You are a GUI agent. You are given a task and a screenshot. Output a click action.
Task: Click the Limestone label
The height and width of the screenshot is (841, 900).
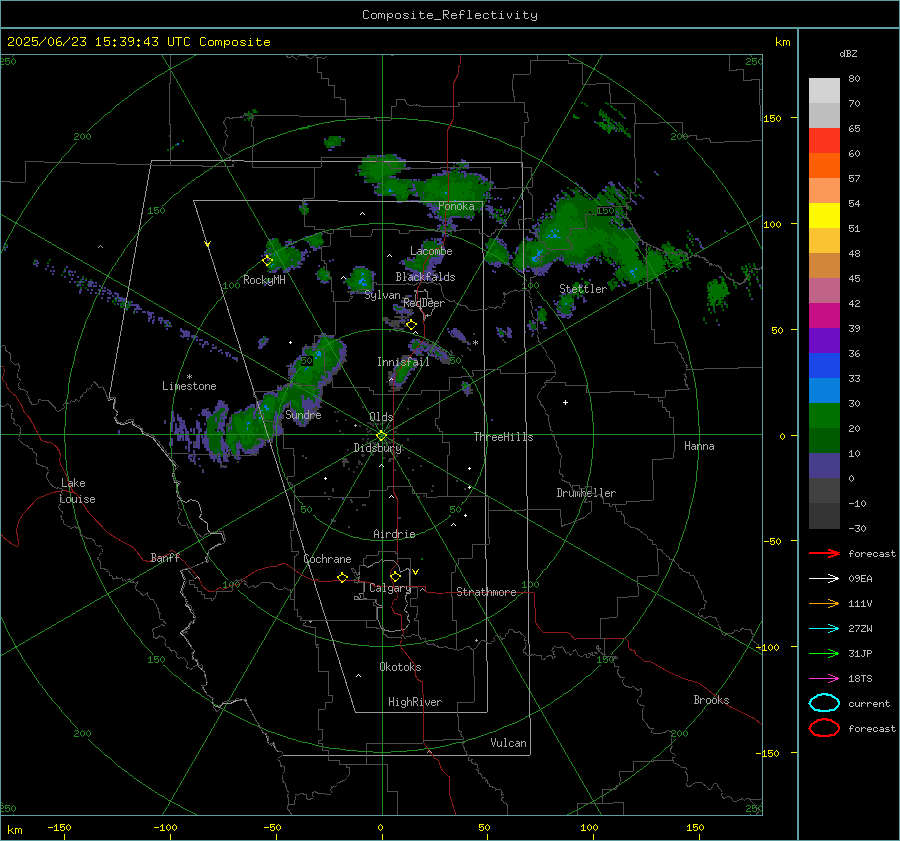click(189, 386)
